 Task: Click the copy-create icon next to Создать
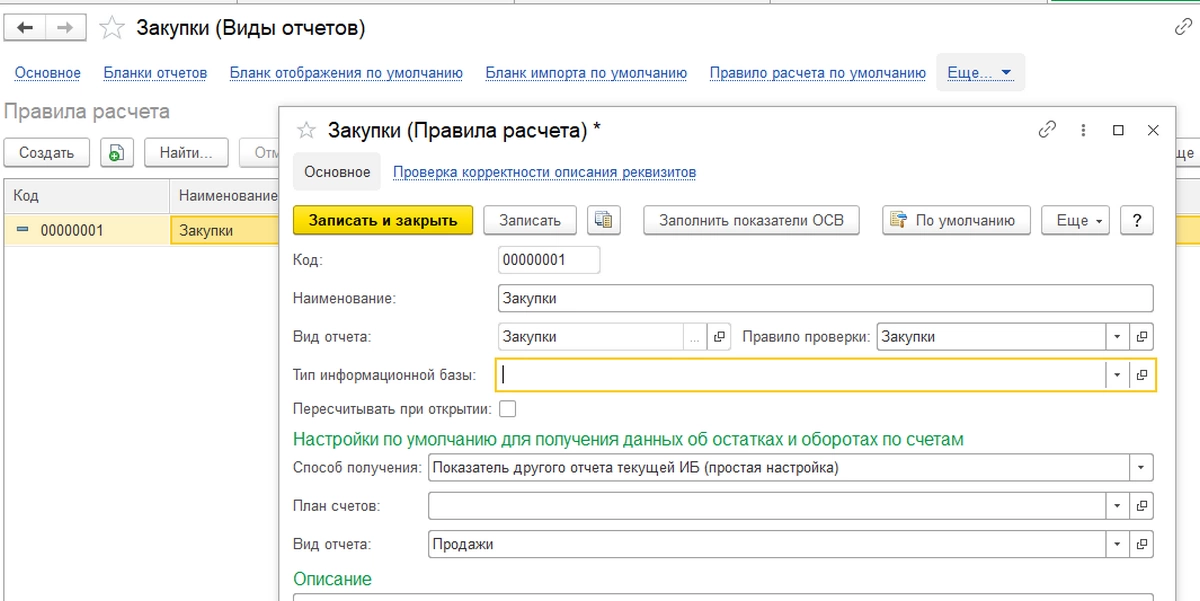click(x=116, y=153)
